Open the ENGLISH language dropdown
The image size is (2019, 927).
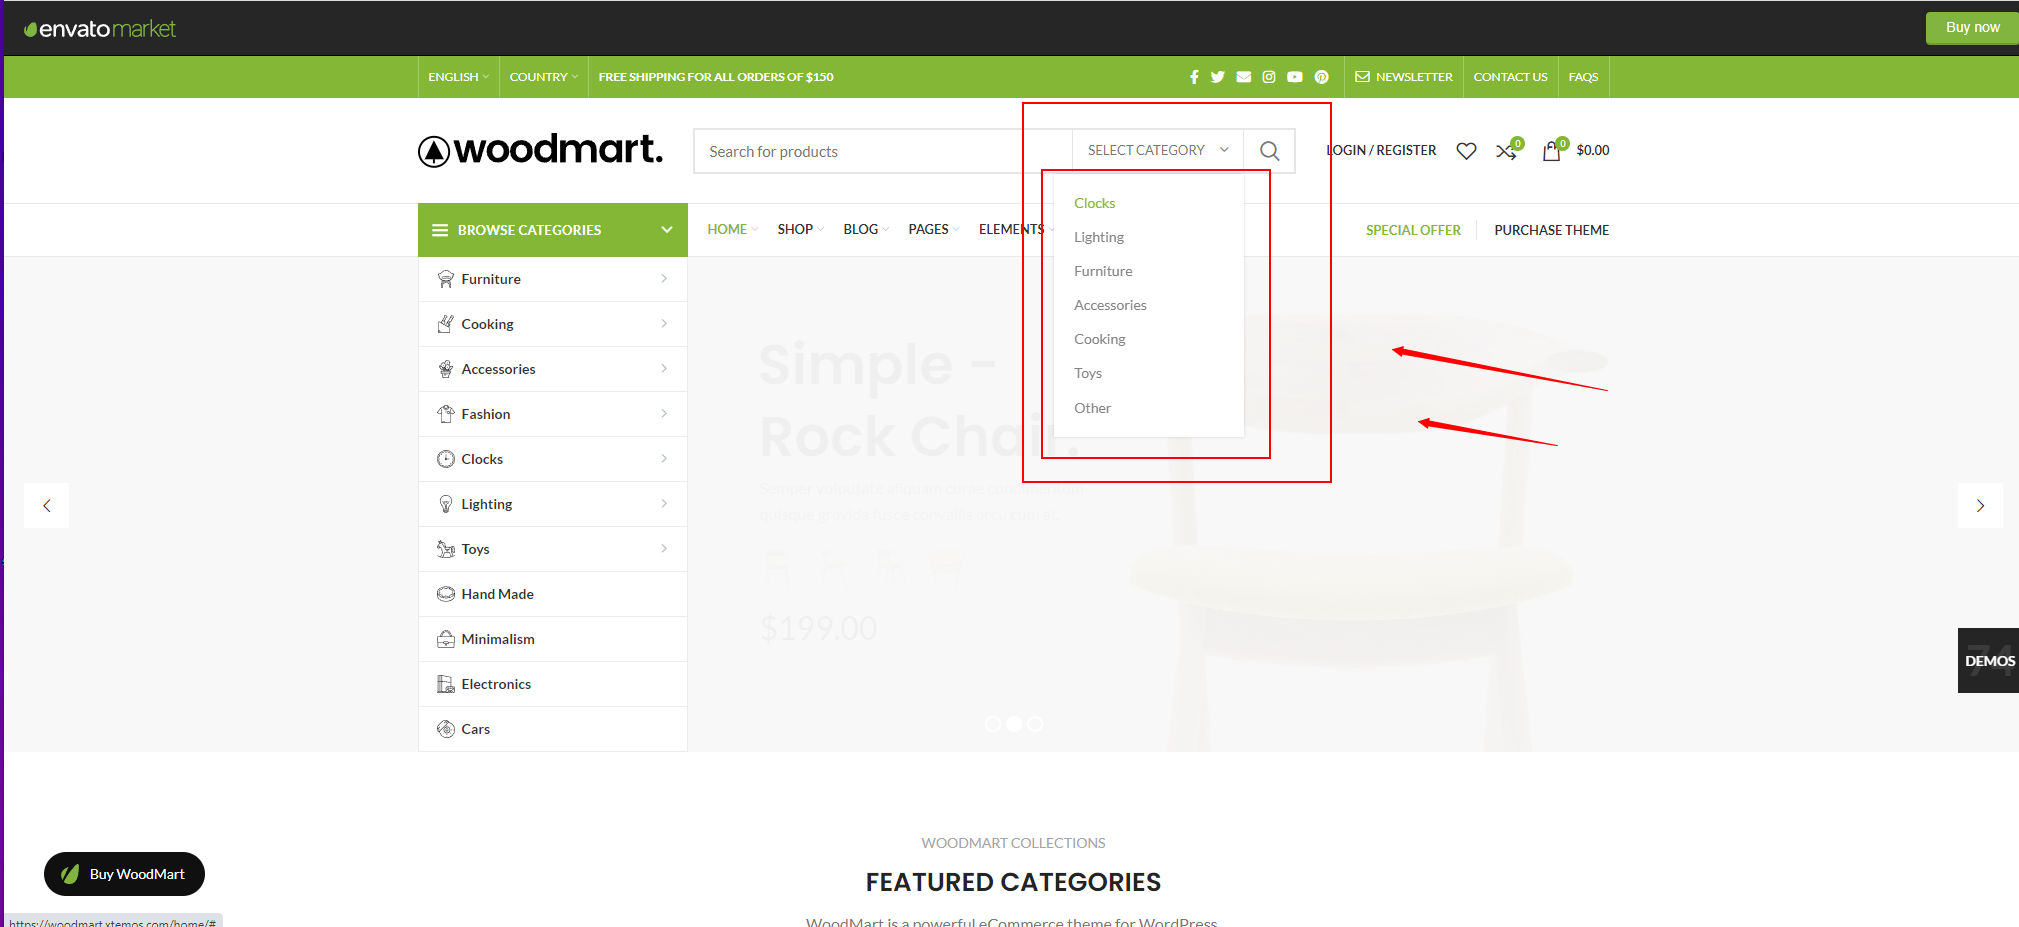coord(458,77)
